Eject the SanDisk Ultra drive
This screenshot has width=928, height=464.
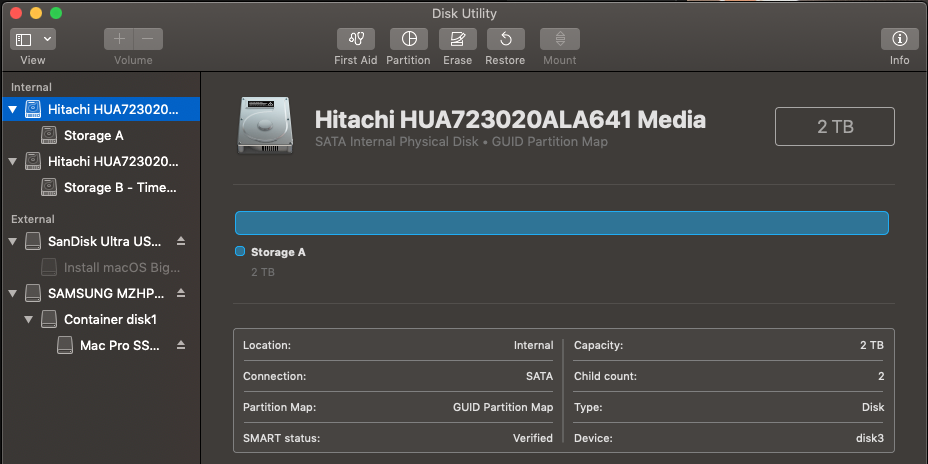tap(181, 241)
